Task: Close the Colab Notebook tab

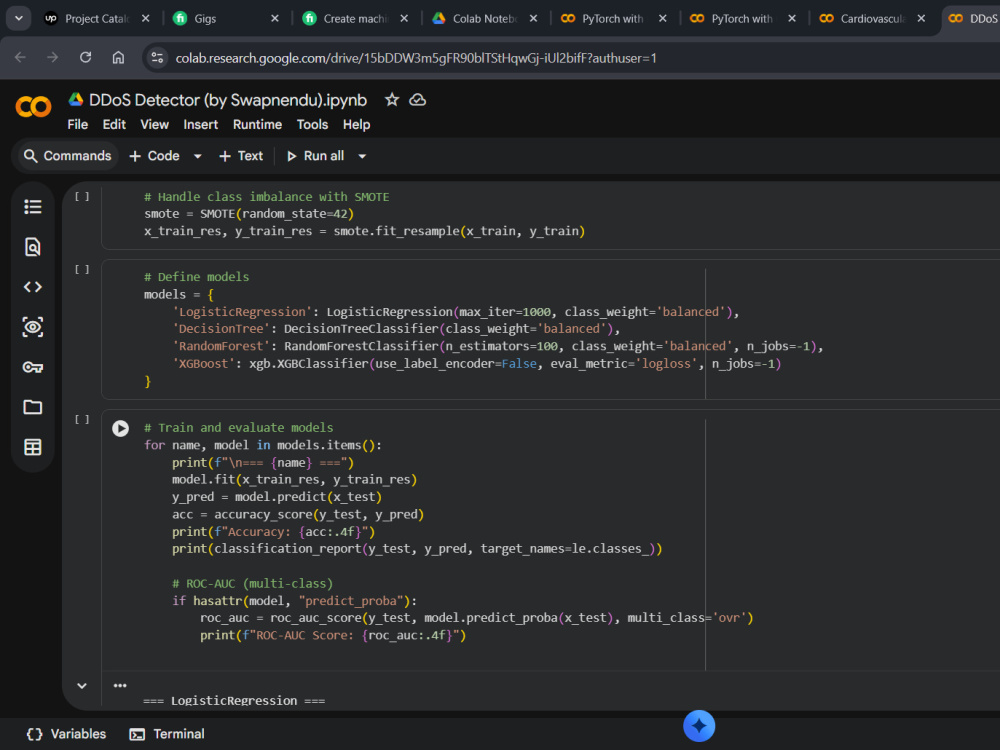Action: point(533,18)
